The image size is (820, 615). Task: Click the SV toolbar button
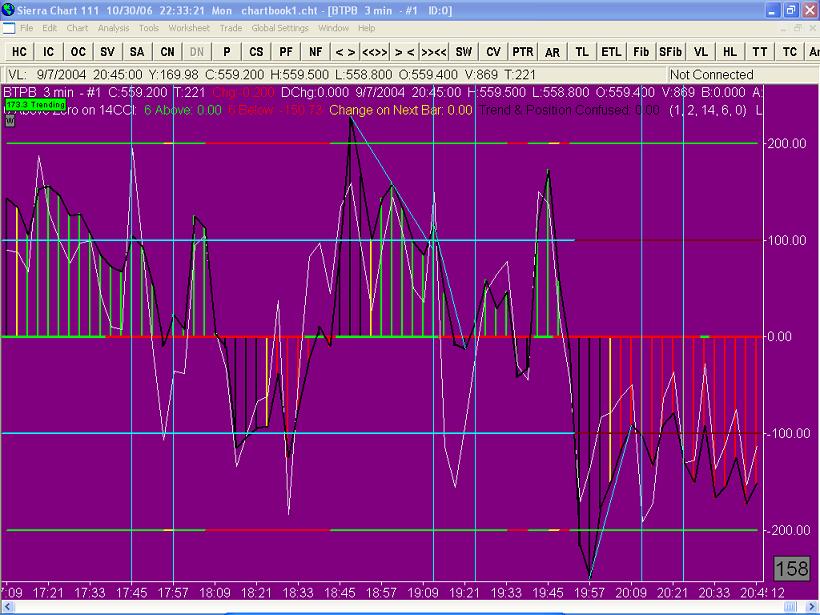[107, 52]
